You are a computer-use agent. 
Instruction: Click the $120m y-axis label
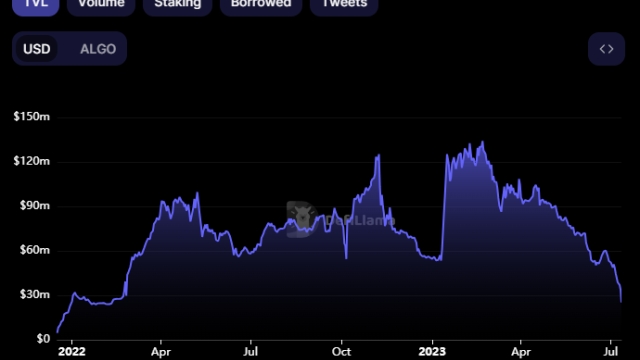[31, 161]
